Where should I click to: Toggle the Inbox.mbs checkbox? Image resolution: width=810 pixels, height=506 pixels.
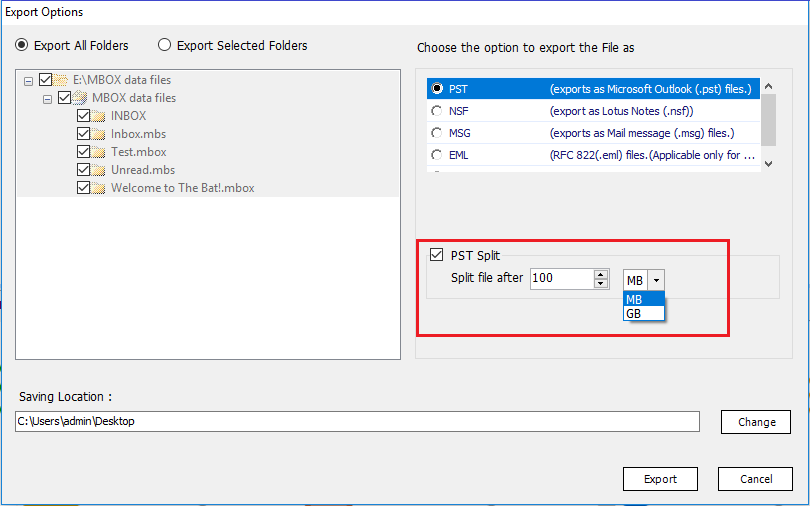(x=83, y=133)
